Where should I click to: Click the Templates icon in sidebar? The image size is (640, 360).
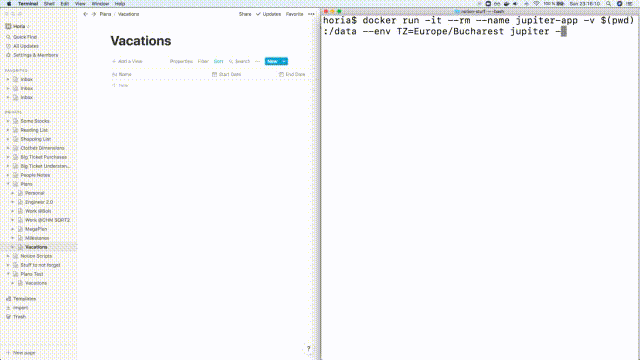pos(8,299)
